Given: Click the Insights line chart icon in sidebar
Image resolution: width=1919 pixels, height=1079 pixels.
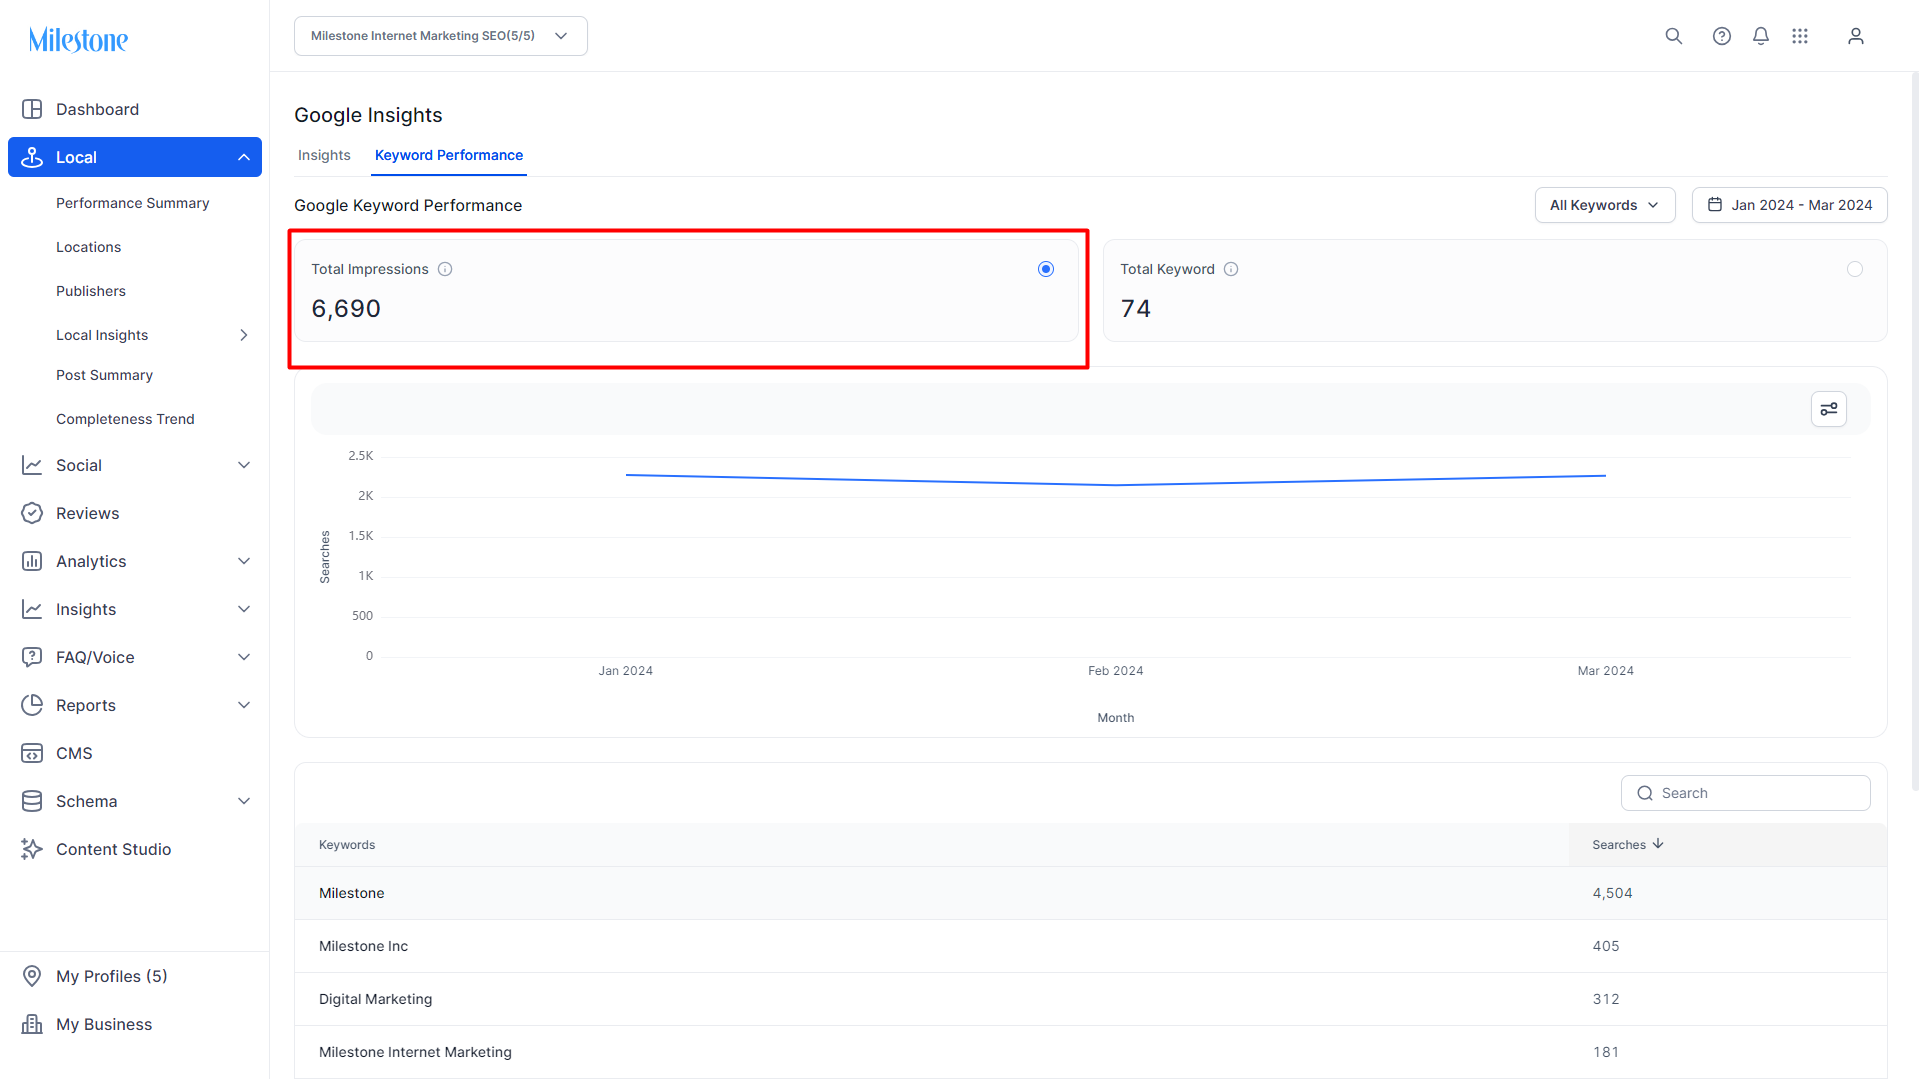Looking at the screenshot, I should (32, 609).
